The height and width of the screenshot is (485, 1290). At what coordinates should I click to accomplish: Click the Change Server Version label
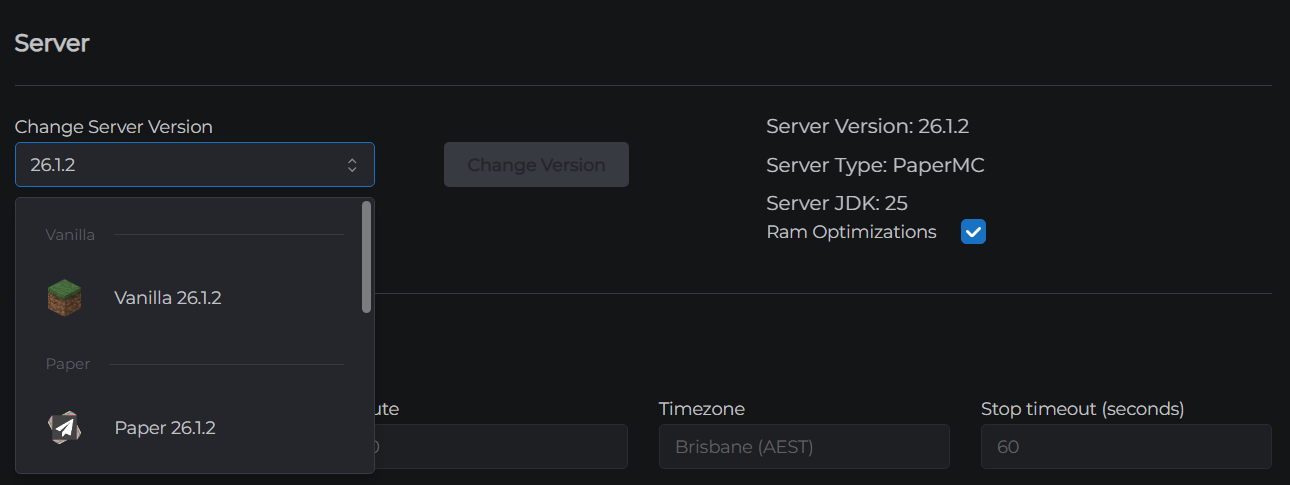(x=114, y=127)
